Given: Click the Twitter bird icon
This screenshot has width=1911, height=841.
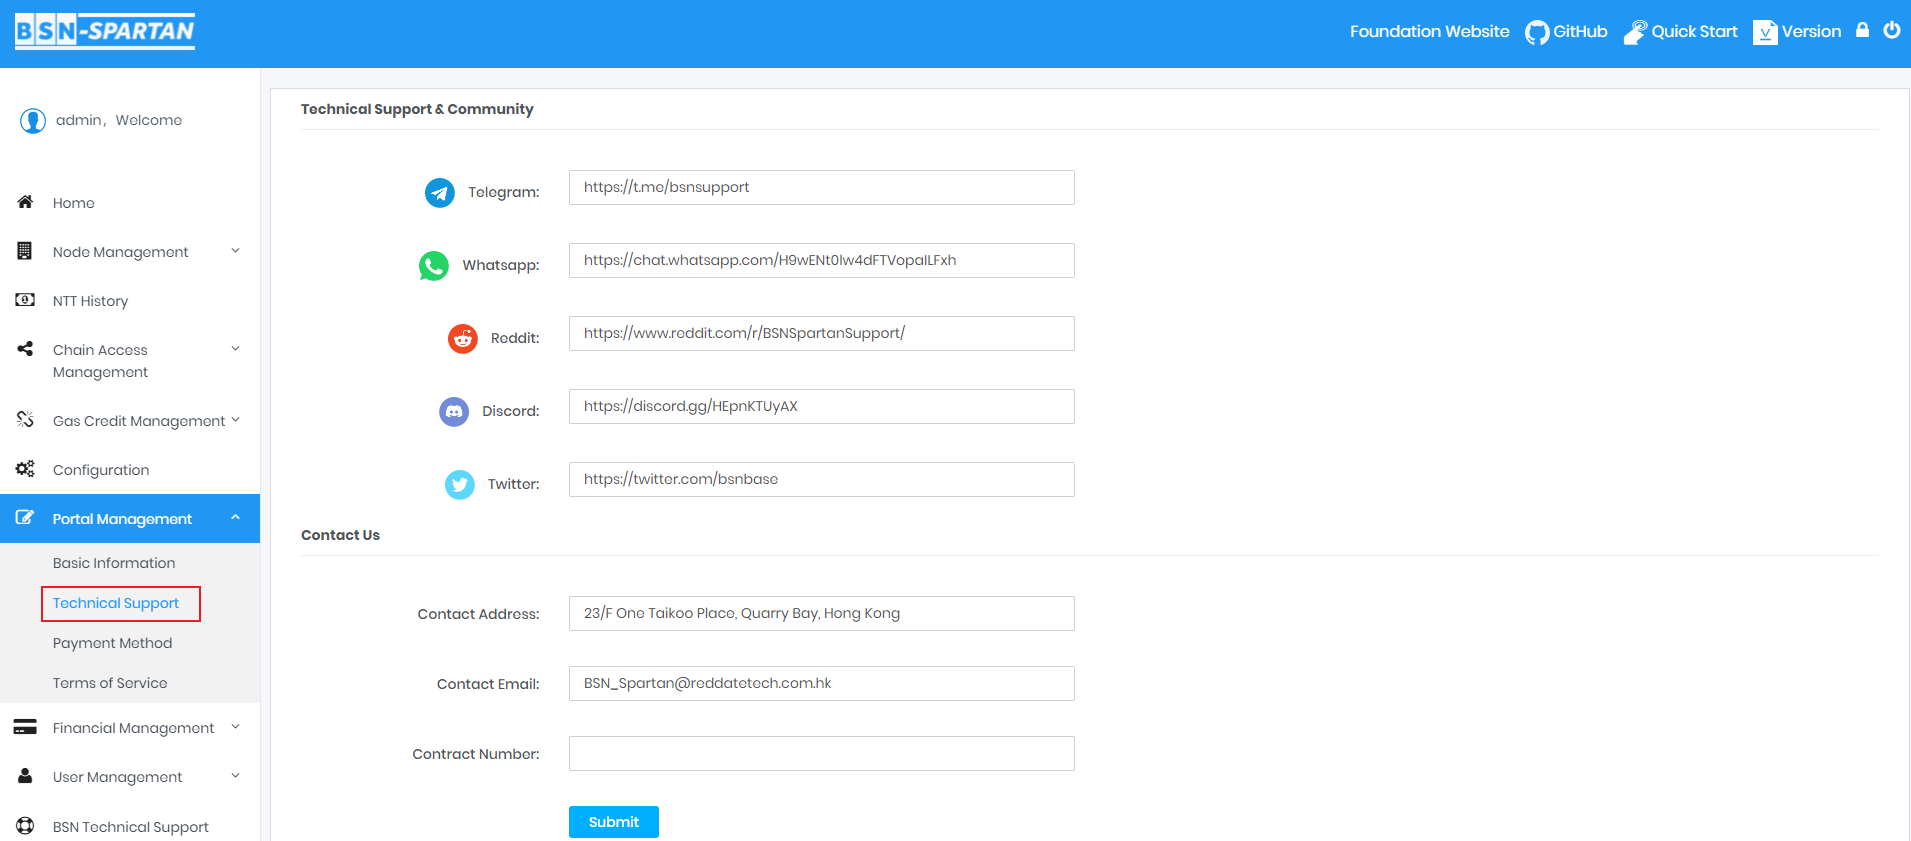Looking at the screenshot, I should (459, 484).
